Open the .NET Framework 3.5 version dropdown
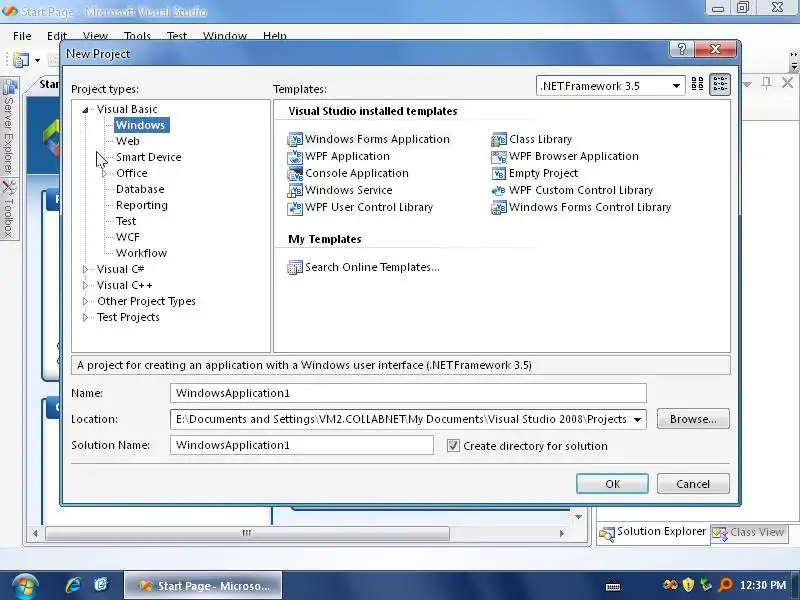Screen dimensions: 800x600 [676, 86]
